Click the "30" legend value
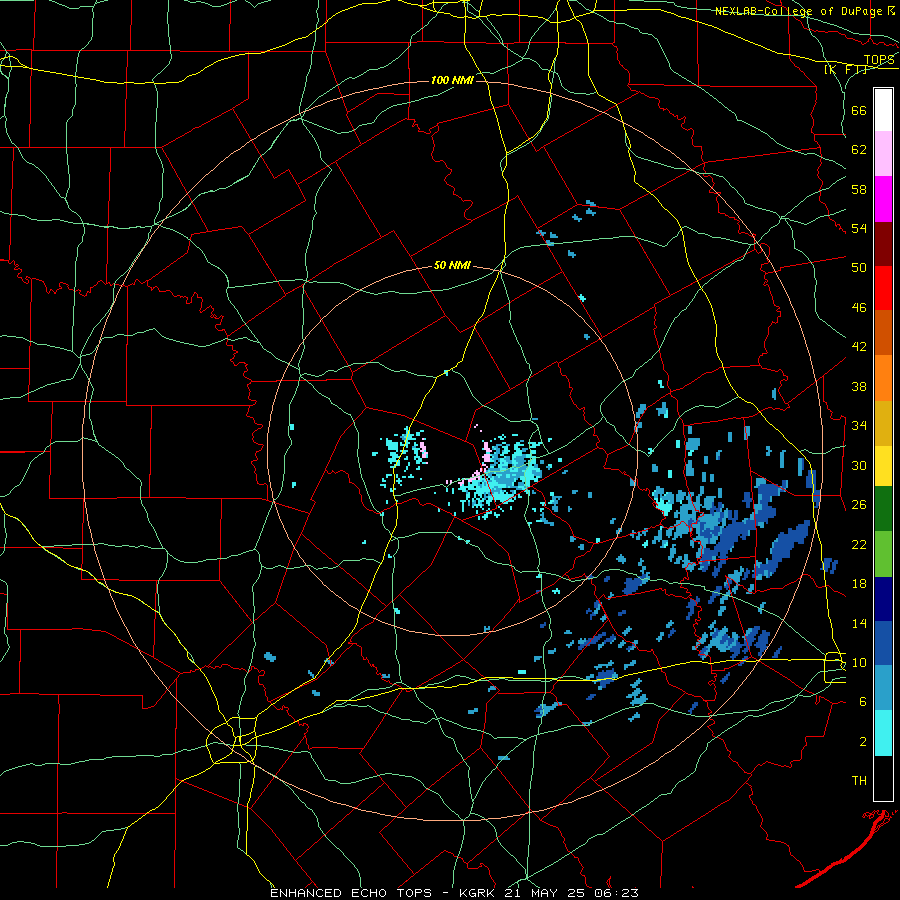The width and height of the screenshot is (900, 900). click(859, 465)
